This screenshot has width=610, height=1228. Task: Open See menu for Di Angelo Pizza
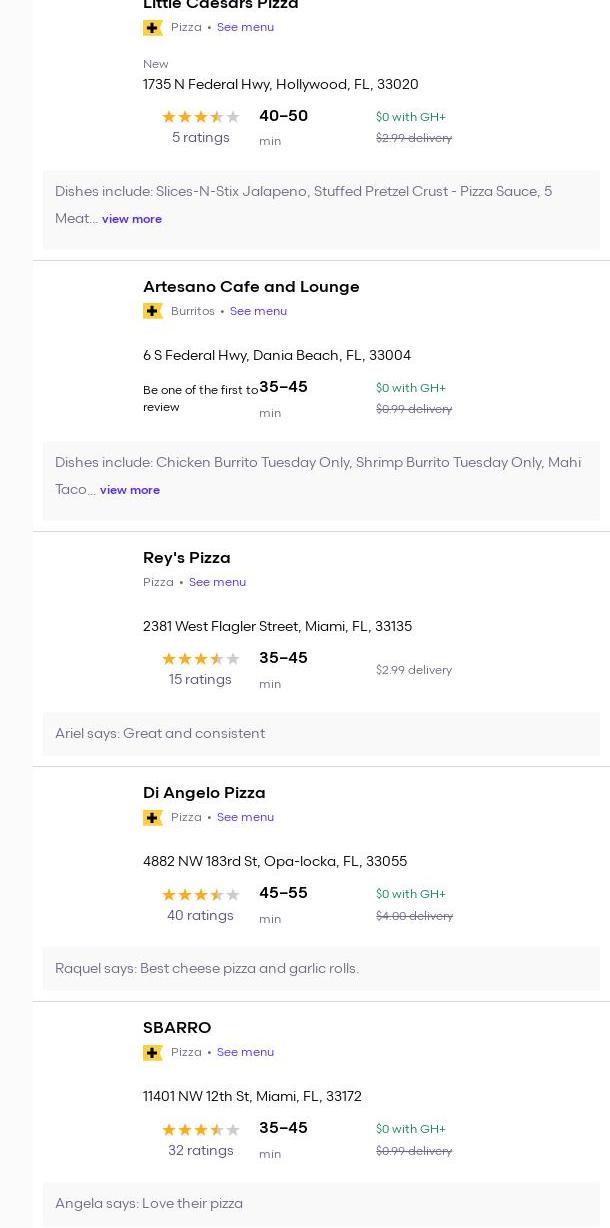pos(245,817)
